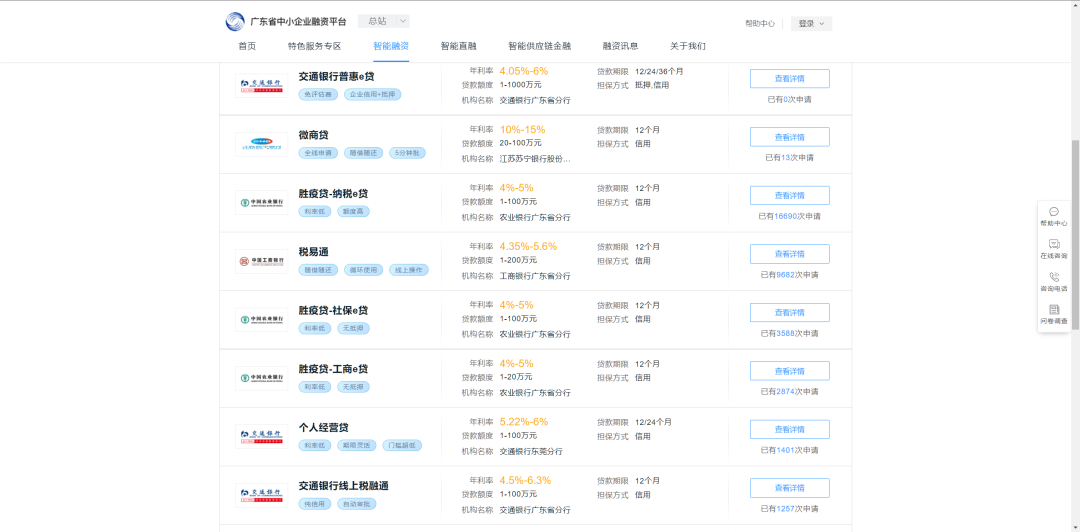Open 帮助中心 from the floating side panel icon
1080x532 pixels.
1054,212
